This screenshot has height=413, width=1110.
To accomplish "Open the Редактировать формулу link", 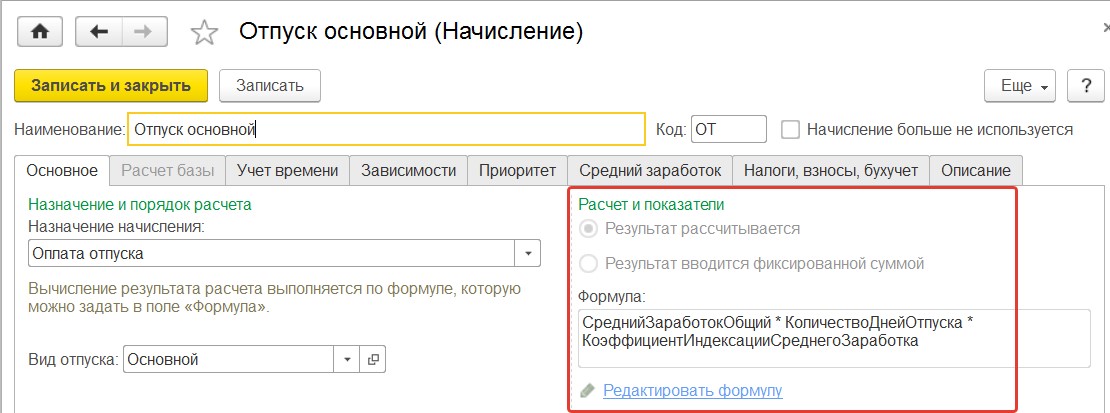I will pos(692,390).
